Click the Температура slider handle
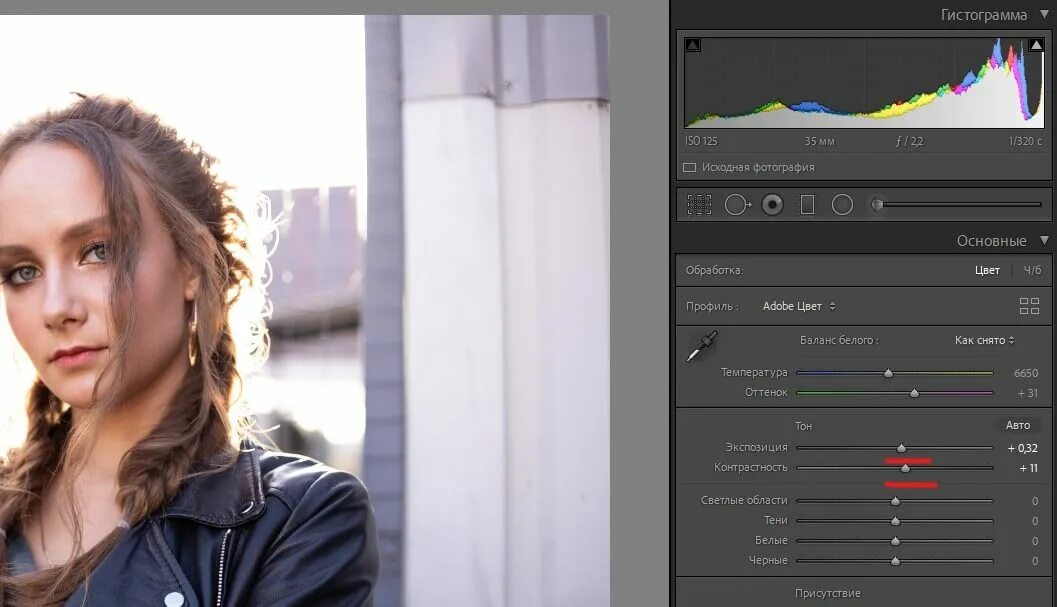The width and height of the screenshot is (1057, 607). pos(888,373)
